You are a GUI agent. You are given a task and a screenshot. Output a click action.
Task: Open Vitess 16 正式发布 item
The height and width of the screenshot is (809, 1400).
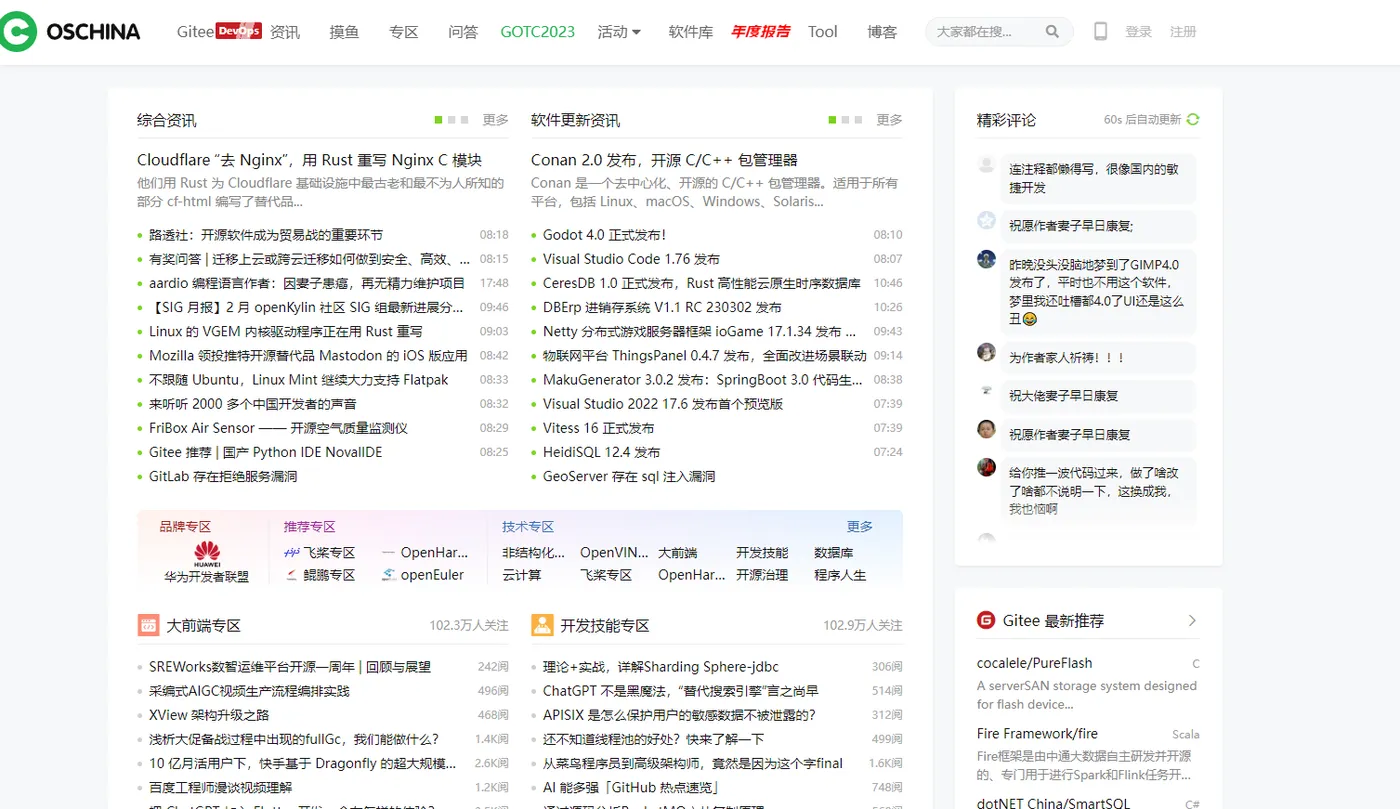599,428
